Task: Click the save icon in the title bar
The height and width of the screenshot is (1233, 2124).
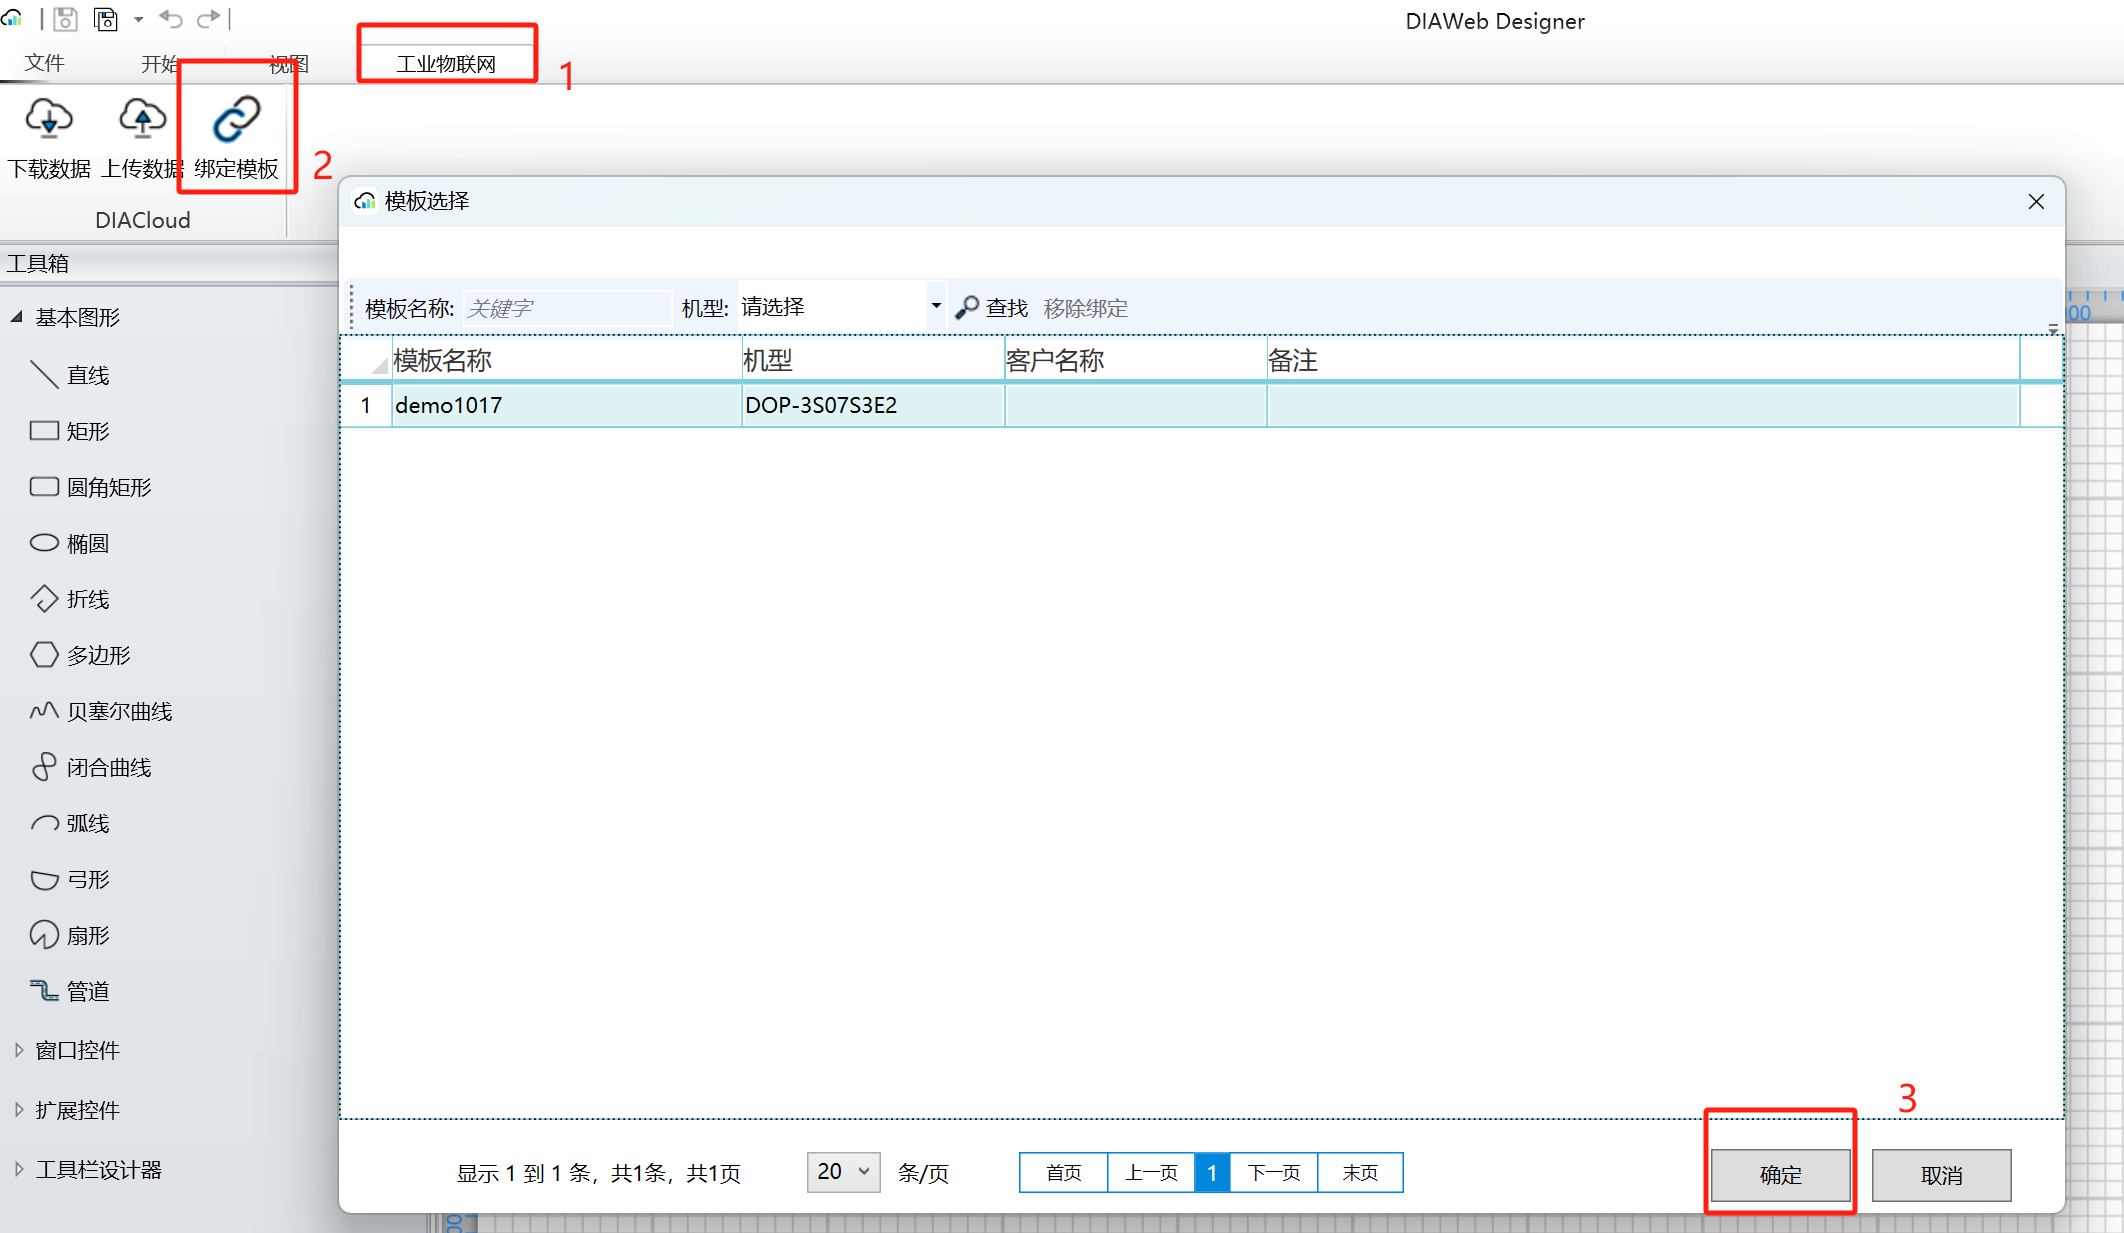Action: tap(66, 19)
